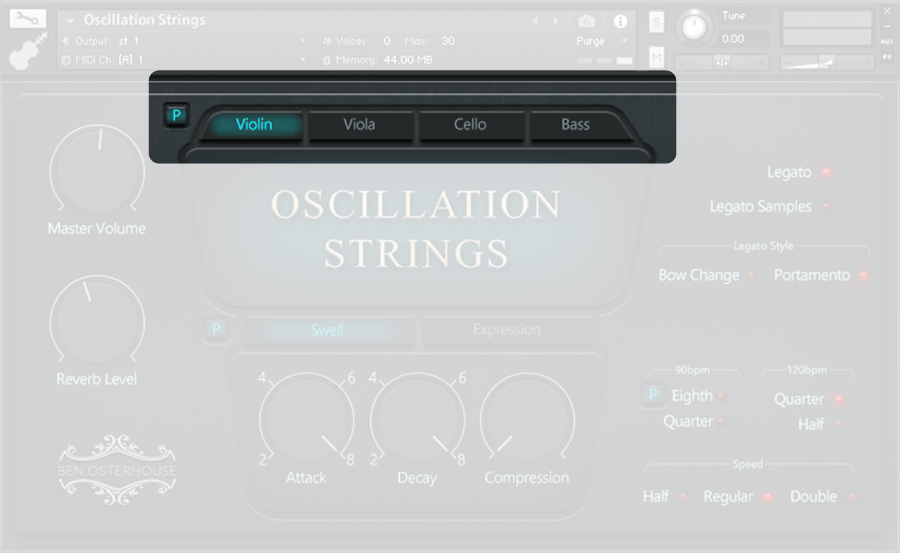Viewport: 900px width, 553px height.
Task: Click the Master Volume knob
Action: pos(97,171)
